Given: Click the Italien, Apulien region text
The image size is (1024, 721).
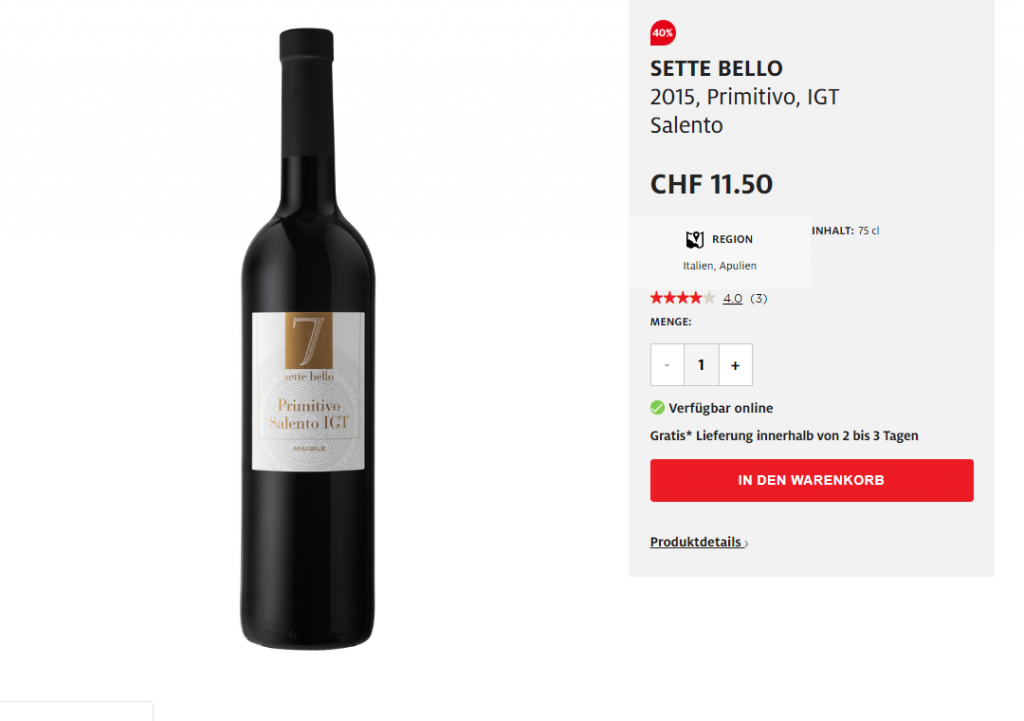Looking at the screenshot, I should [x=720, y=266].
